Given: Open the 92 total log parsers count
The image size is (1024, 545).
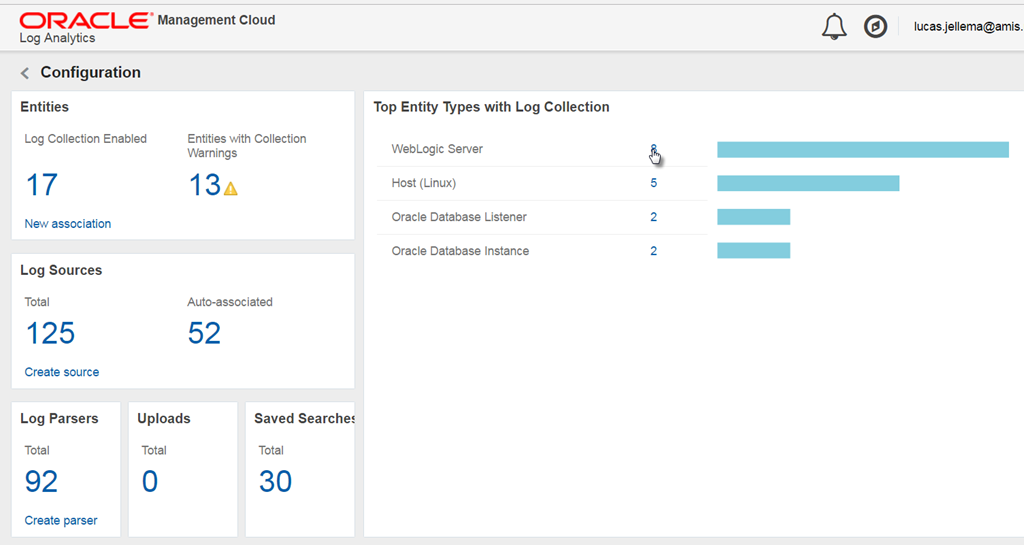Looking at the screenshot, I should point(41,482).
